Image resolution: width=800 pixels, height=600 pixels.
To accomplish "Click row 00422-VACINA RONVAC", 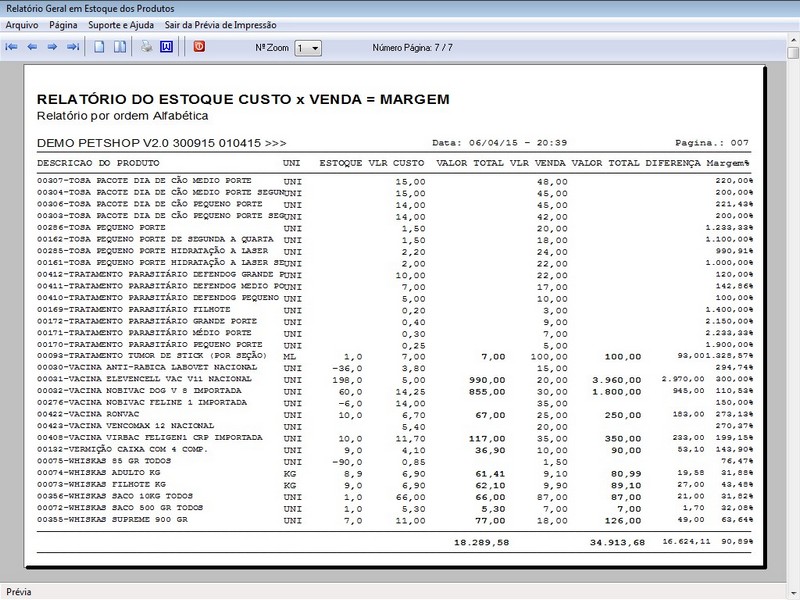I will 395,415.
